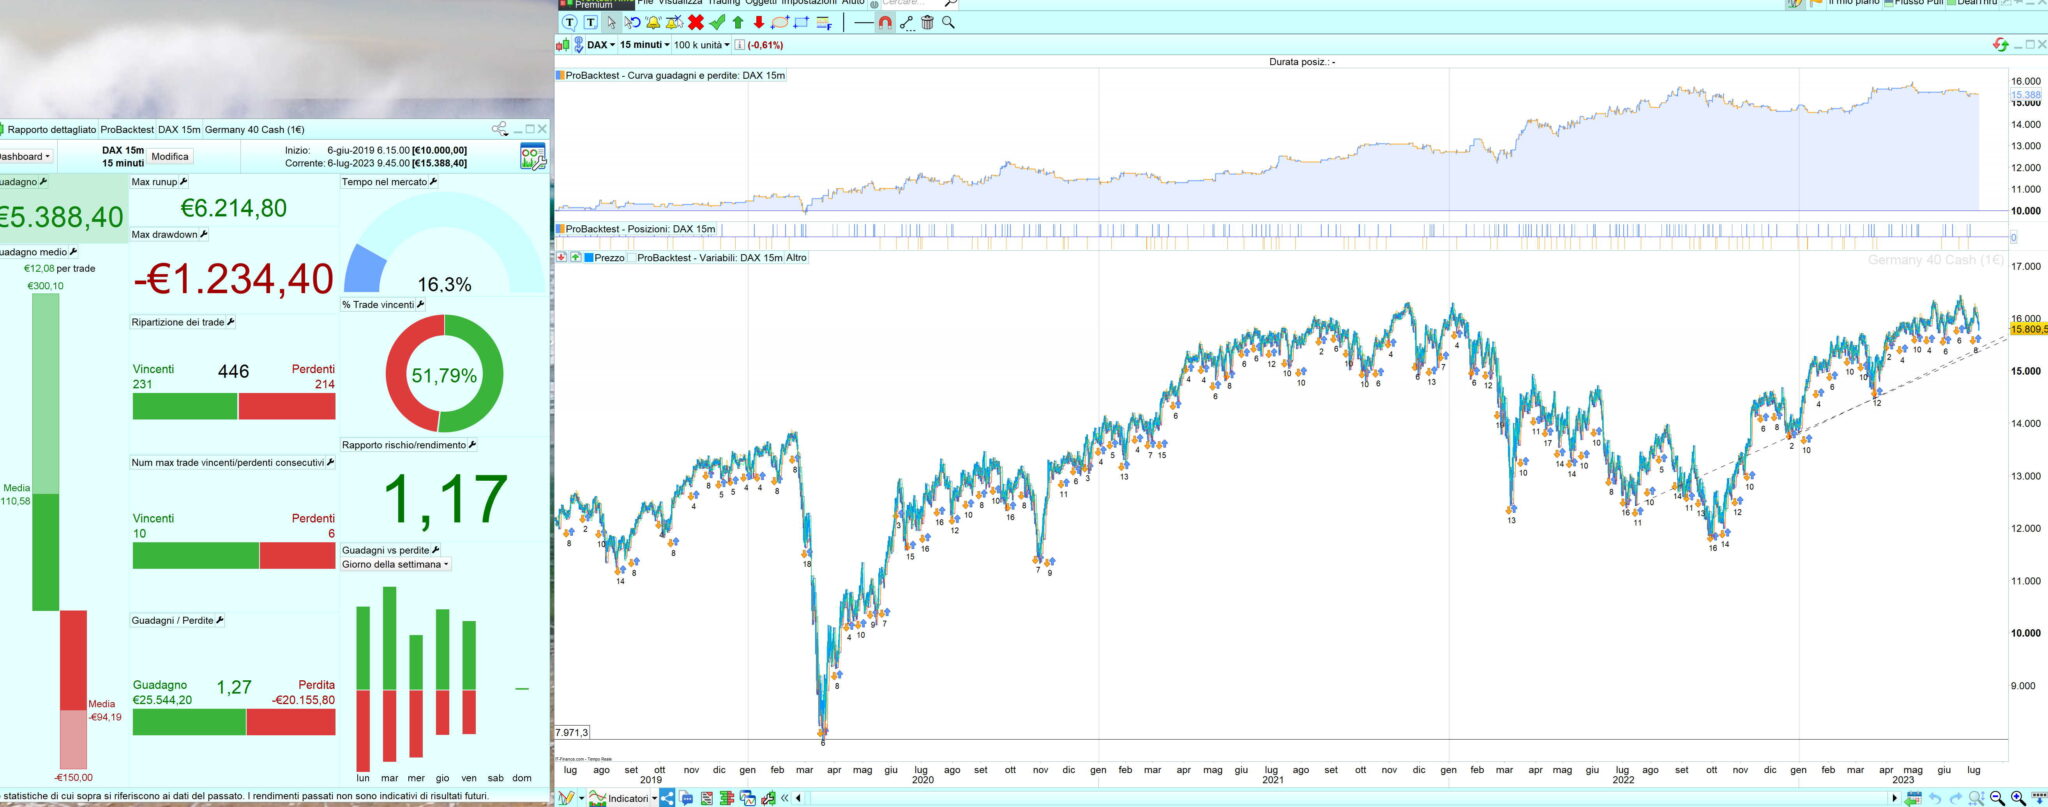Click the Max runup value €6.214,80
This screenshot has width=2048, height=807.
[x=234, y=208]
